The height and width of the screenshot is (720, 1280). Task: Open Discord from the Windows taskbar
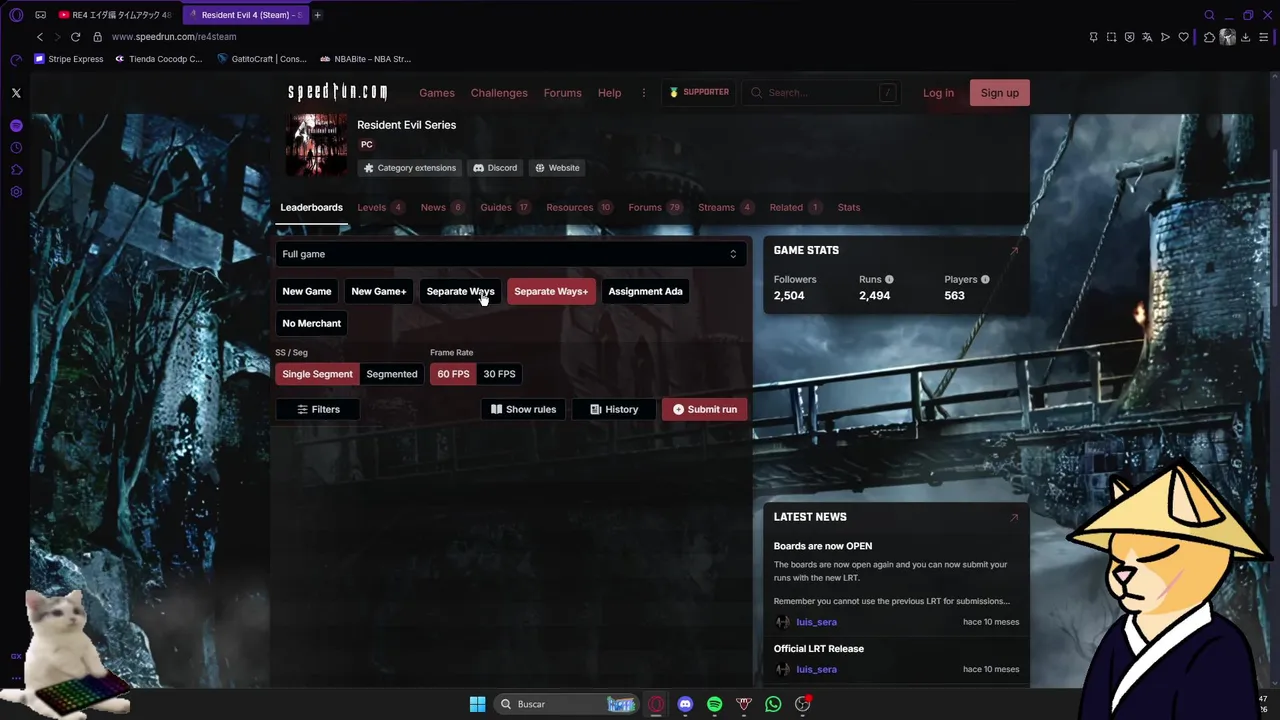(685, 704)
